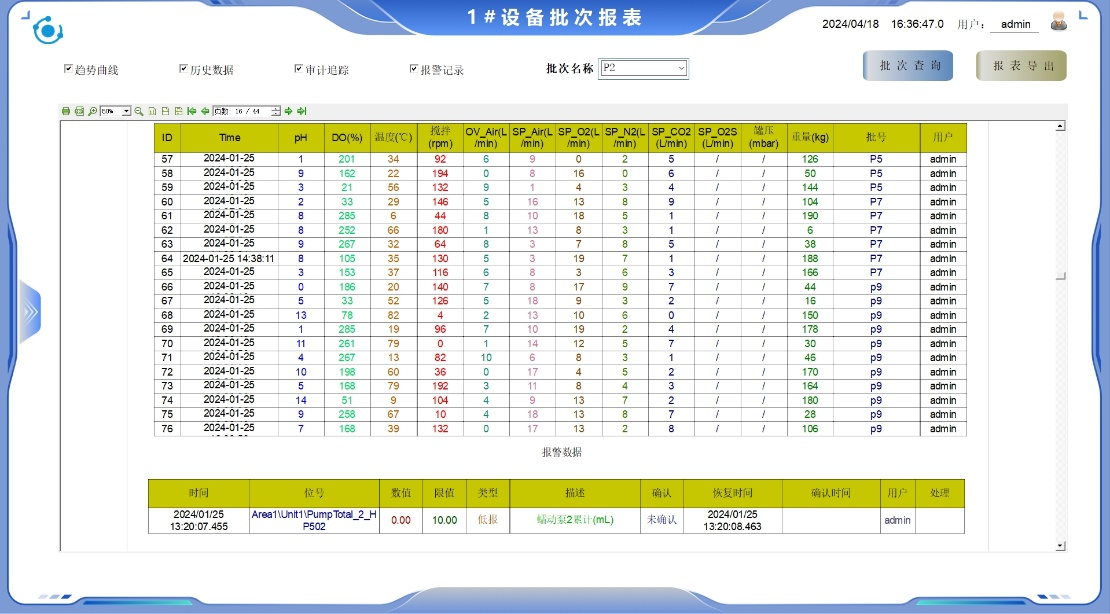Click the zoom in magnifier icon
This screenshot has height=614, width=1110.
(x=92, y=111)
